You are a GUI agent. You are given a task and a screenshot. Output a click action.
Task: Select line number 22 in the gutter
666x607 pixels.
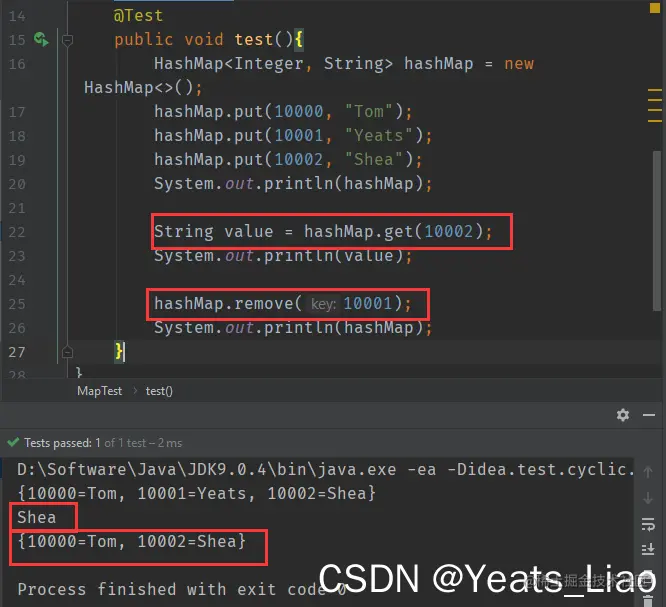pos(17,232)
